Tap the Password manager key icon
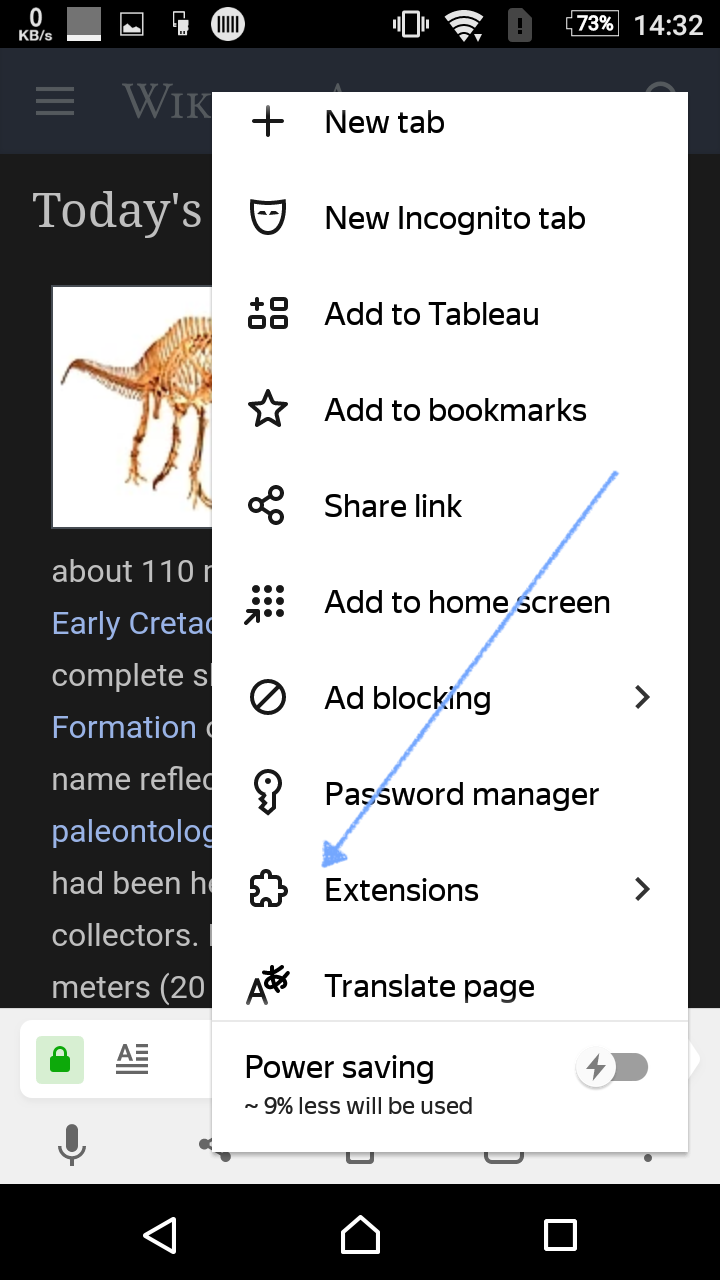Image resolution: width=720 pixels, height=1280 pixels. [267, 794]
